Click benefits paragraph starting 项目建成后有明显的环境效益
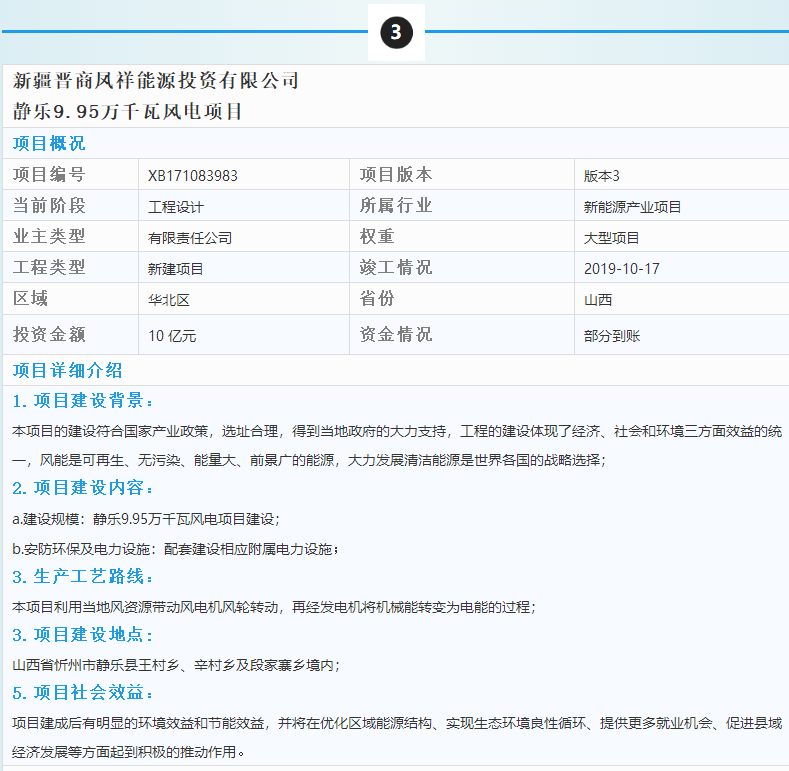The width and height of the screenshot is (789, 771). (397, 737)
